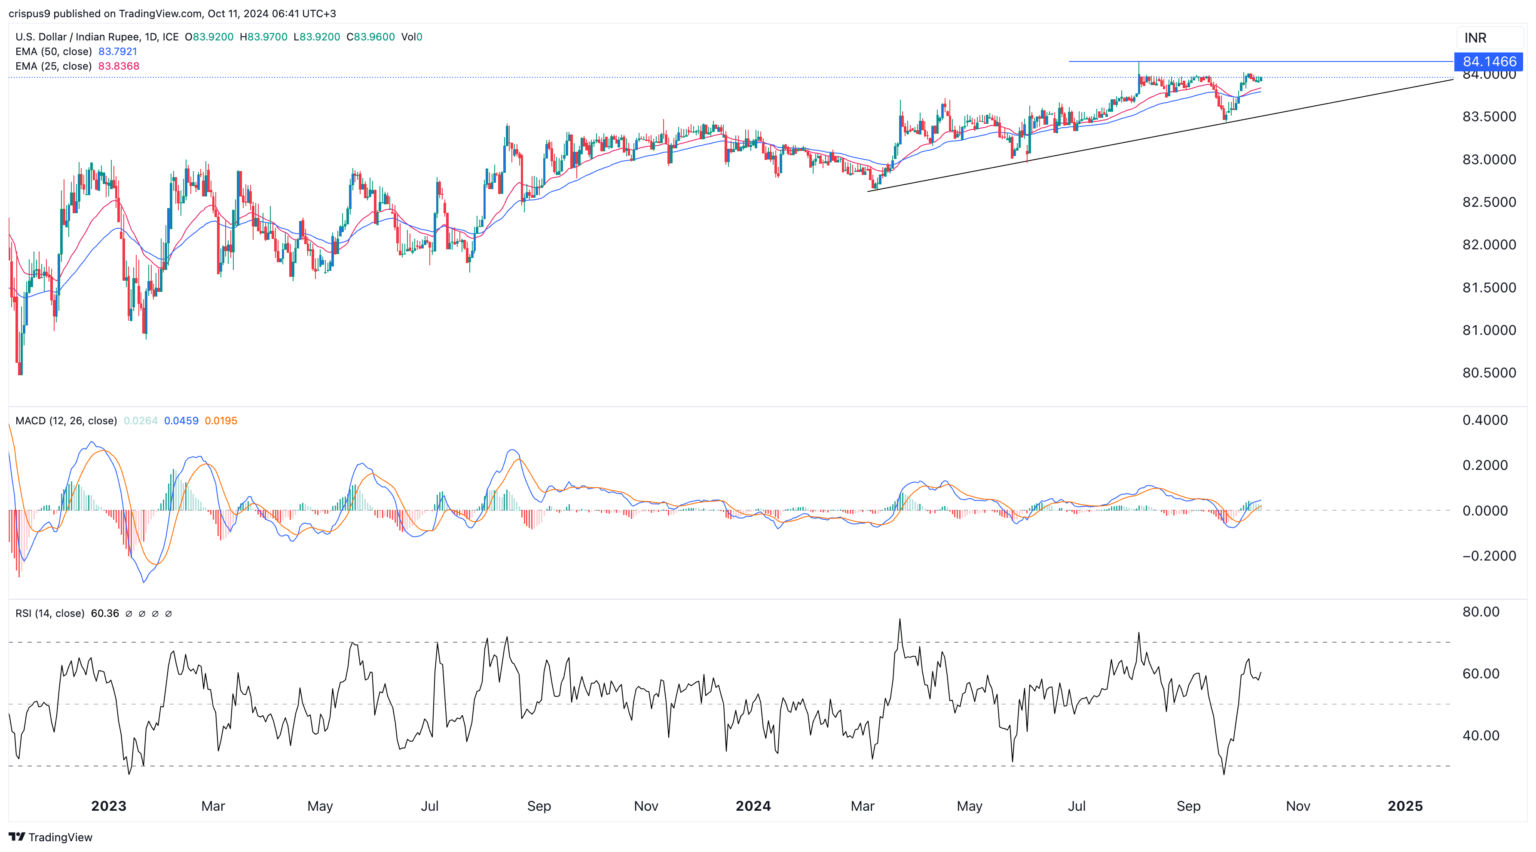Click the blue 84.1466 price label
This screenshot has width=1536, height=852.
click(1490, 61)
